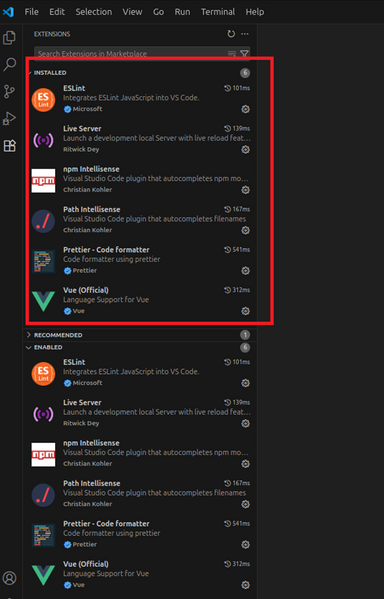Open the View menu
Viewport: 384px width, 599px height.
click(132, 12)
